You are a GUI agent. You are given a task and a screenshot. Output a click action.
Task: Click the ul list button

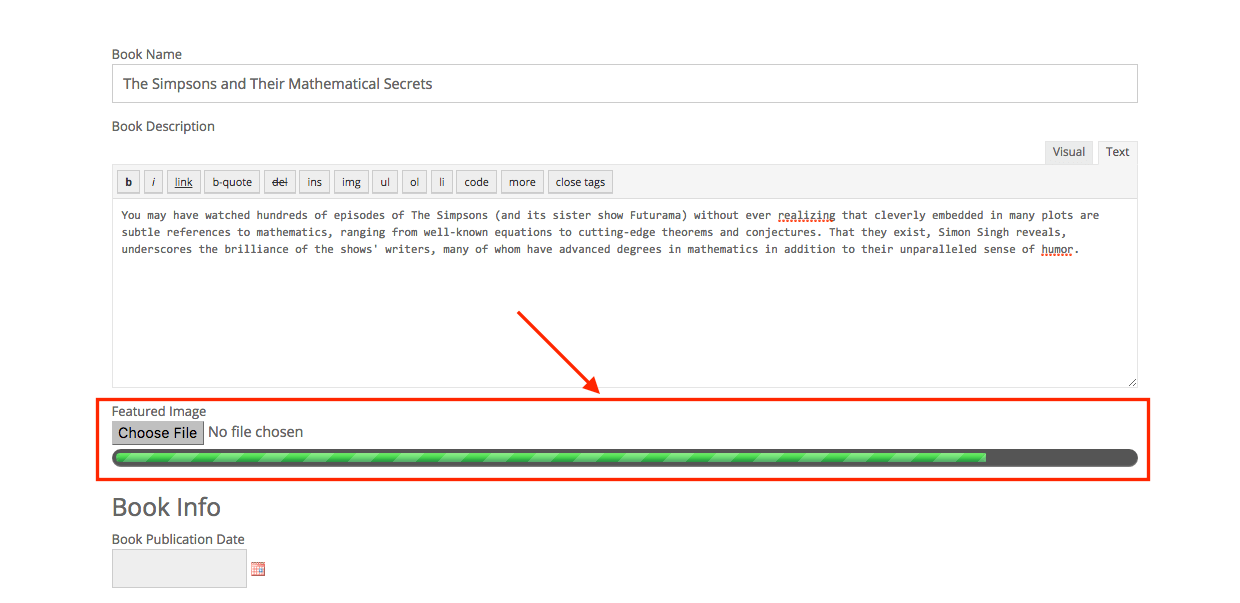[385, 182]
